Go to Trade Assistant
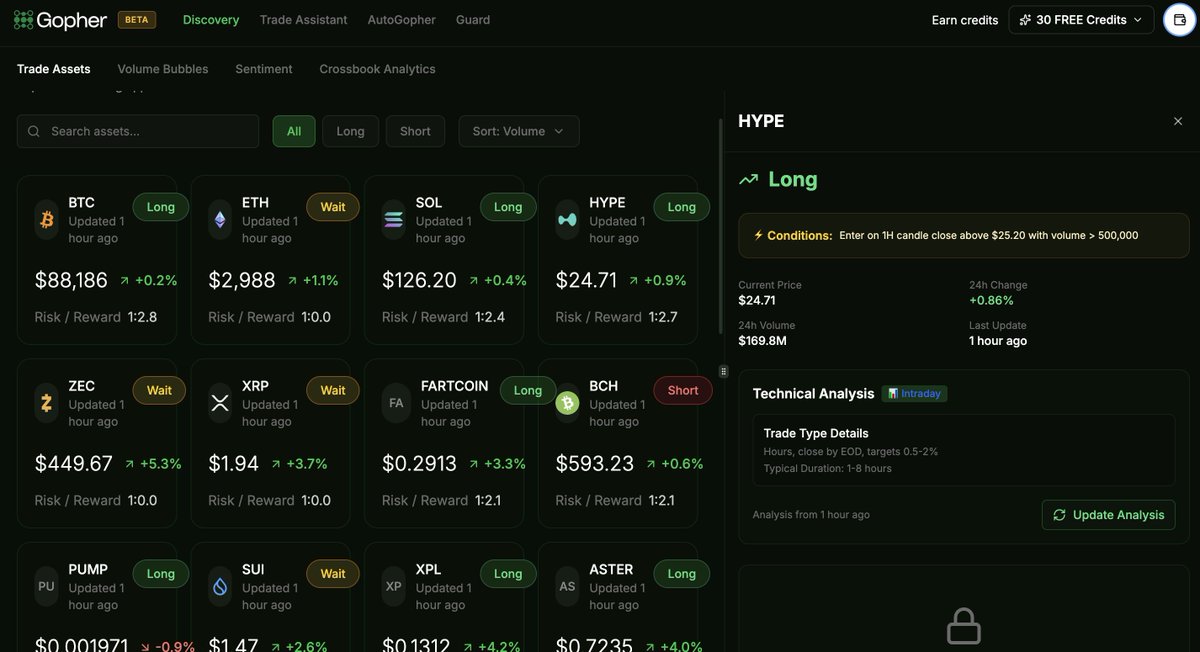Screen dimensions: 1200x652 [304, 19]
